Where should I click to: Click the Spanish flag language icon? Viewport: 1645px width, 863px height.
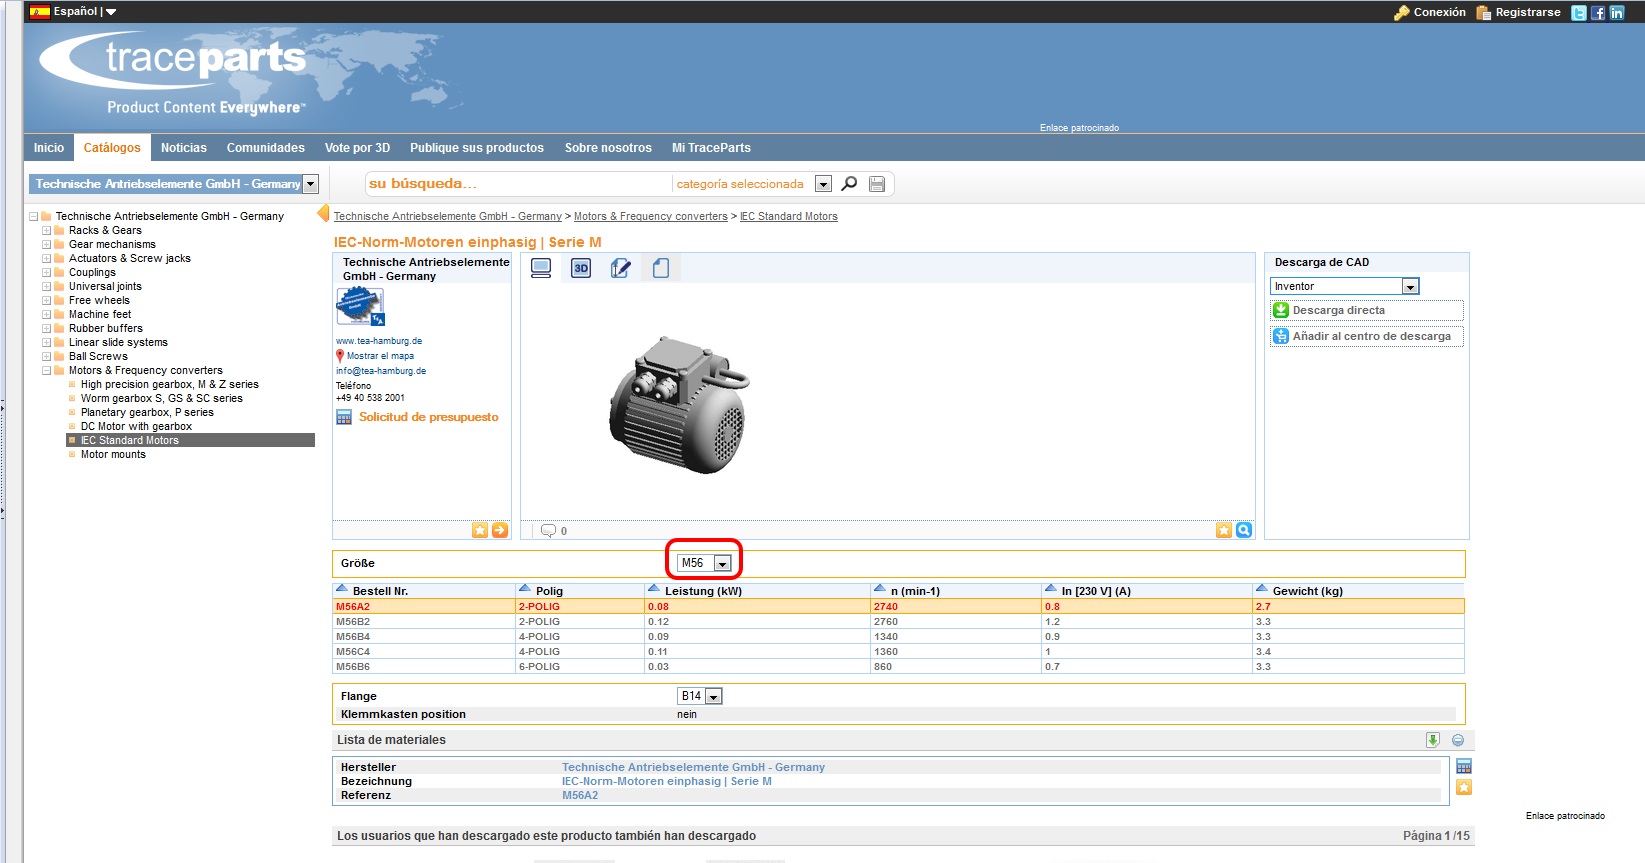tap(40, 12)
